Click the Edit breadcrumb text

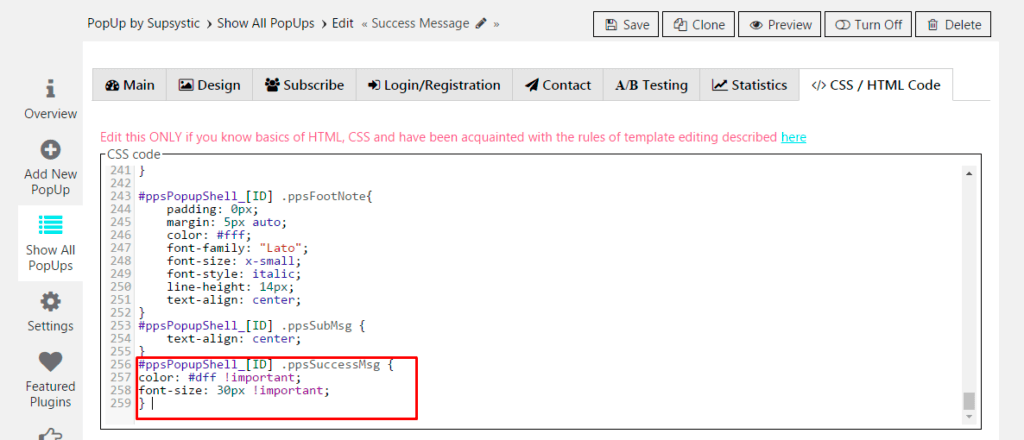tap(342, 24)
